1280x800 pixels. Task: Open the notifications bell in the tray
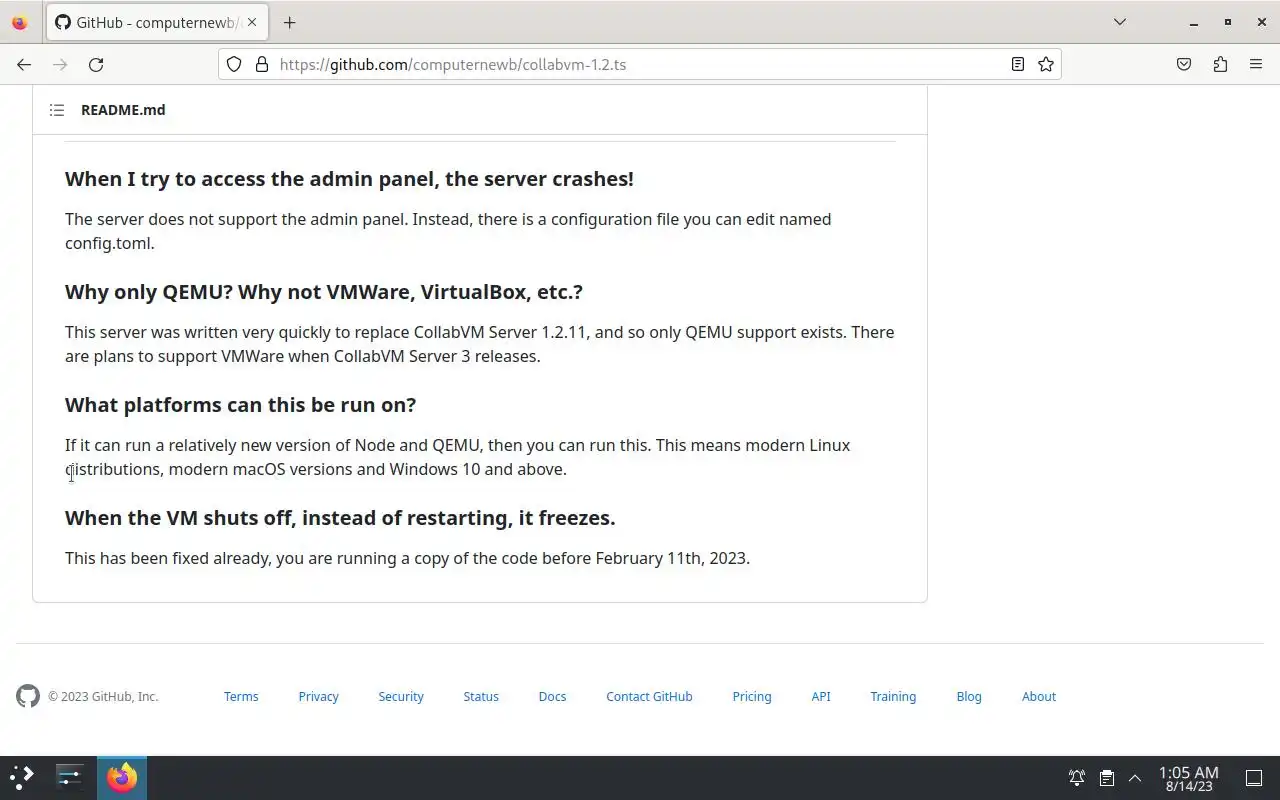(1077, 777)
